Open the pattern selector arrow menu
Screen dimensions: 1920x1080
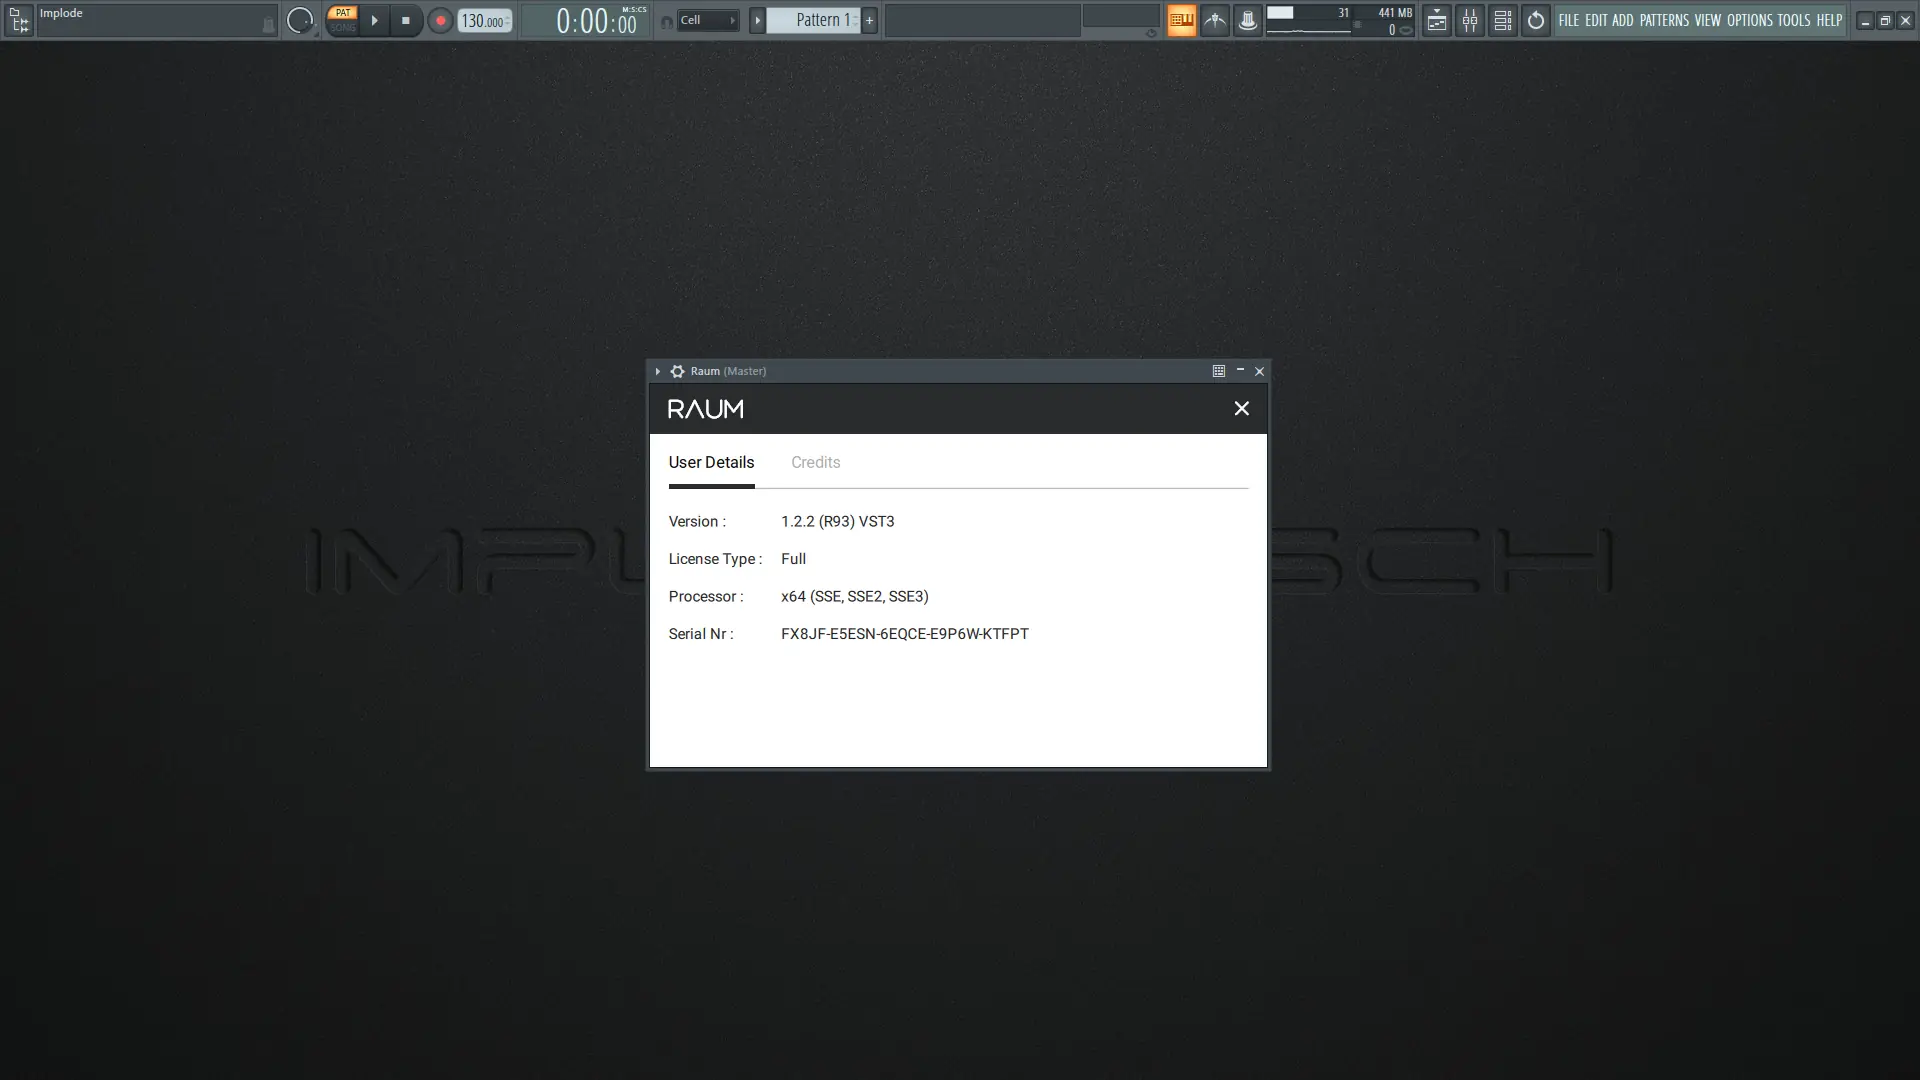tap(757, 20)
